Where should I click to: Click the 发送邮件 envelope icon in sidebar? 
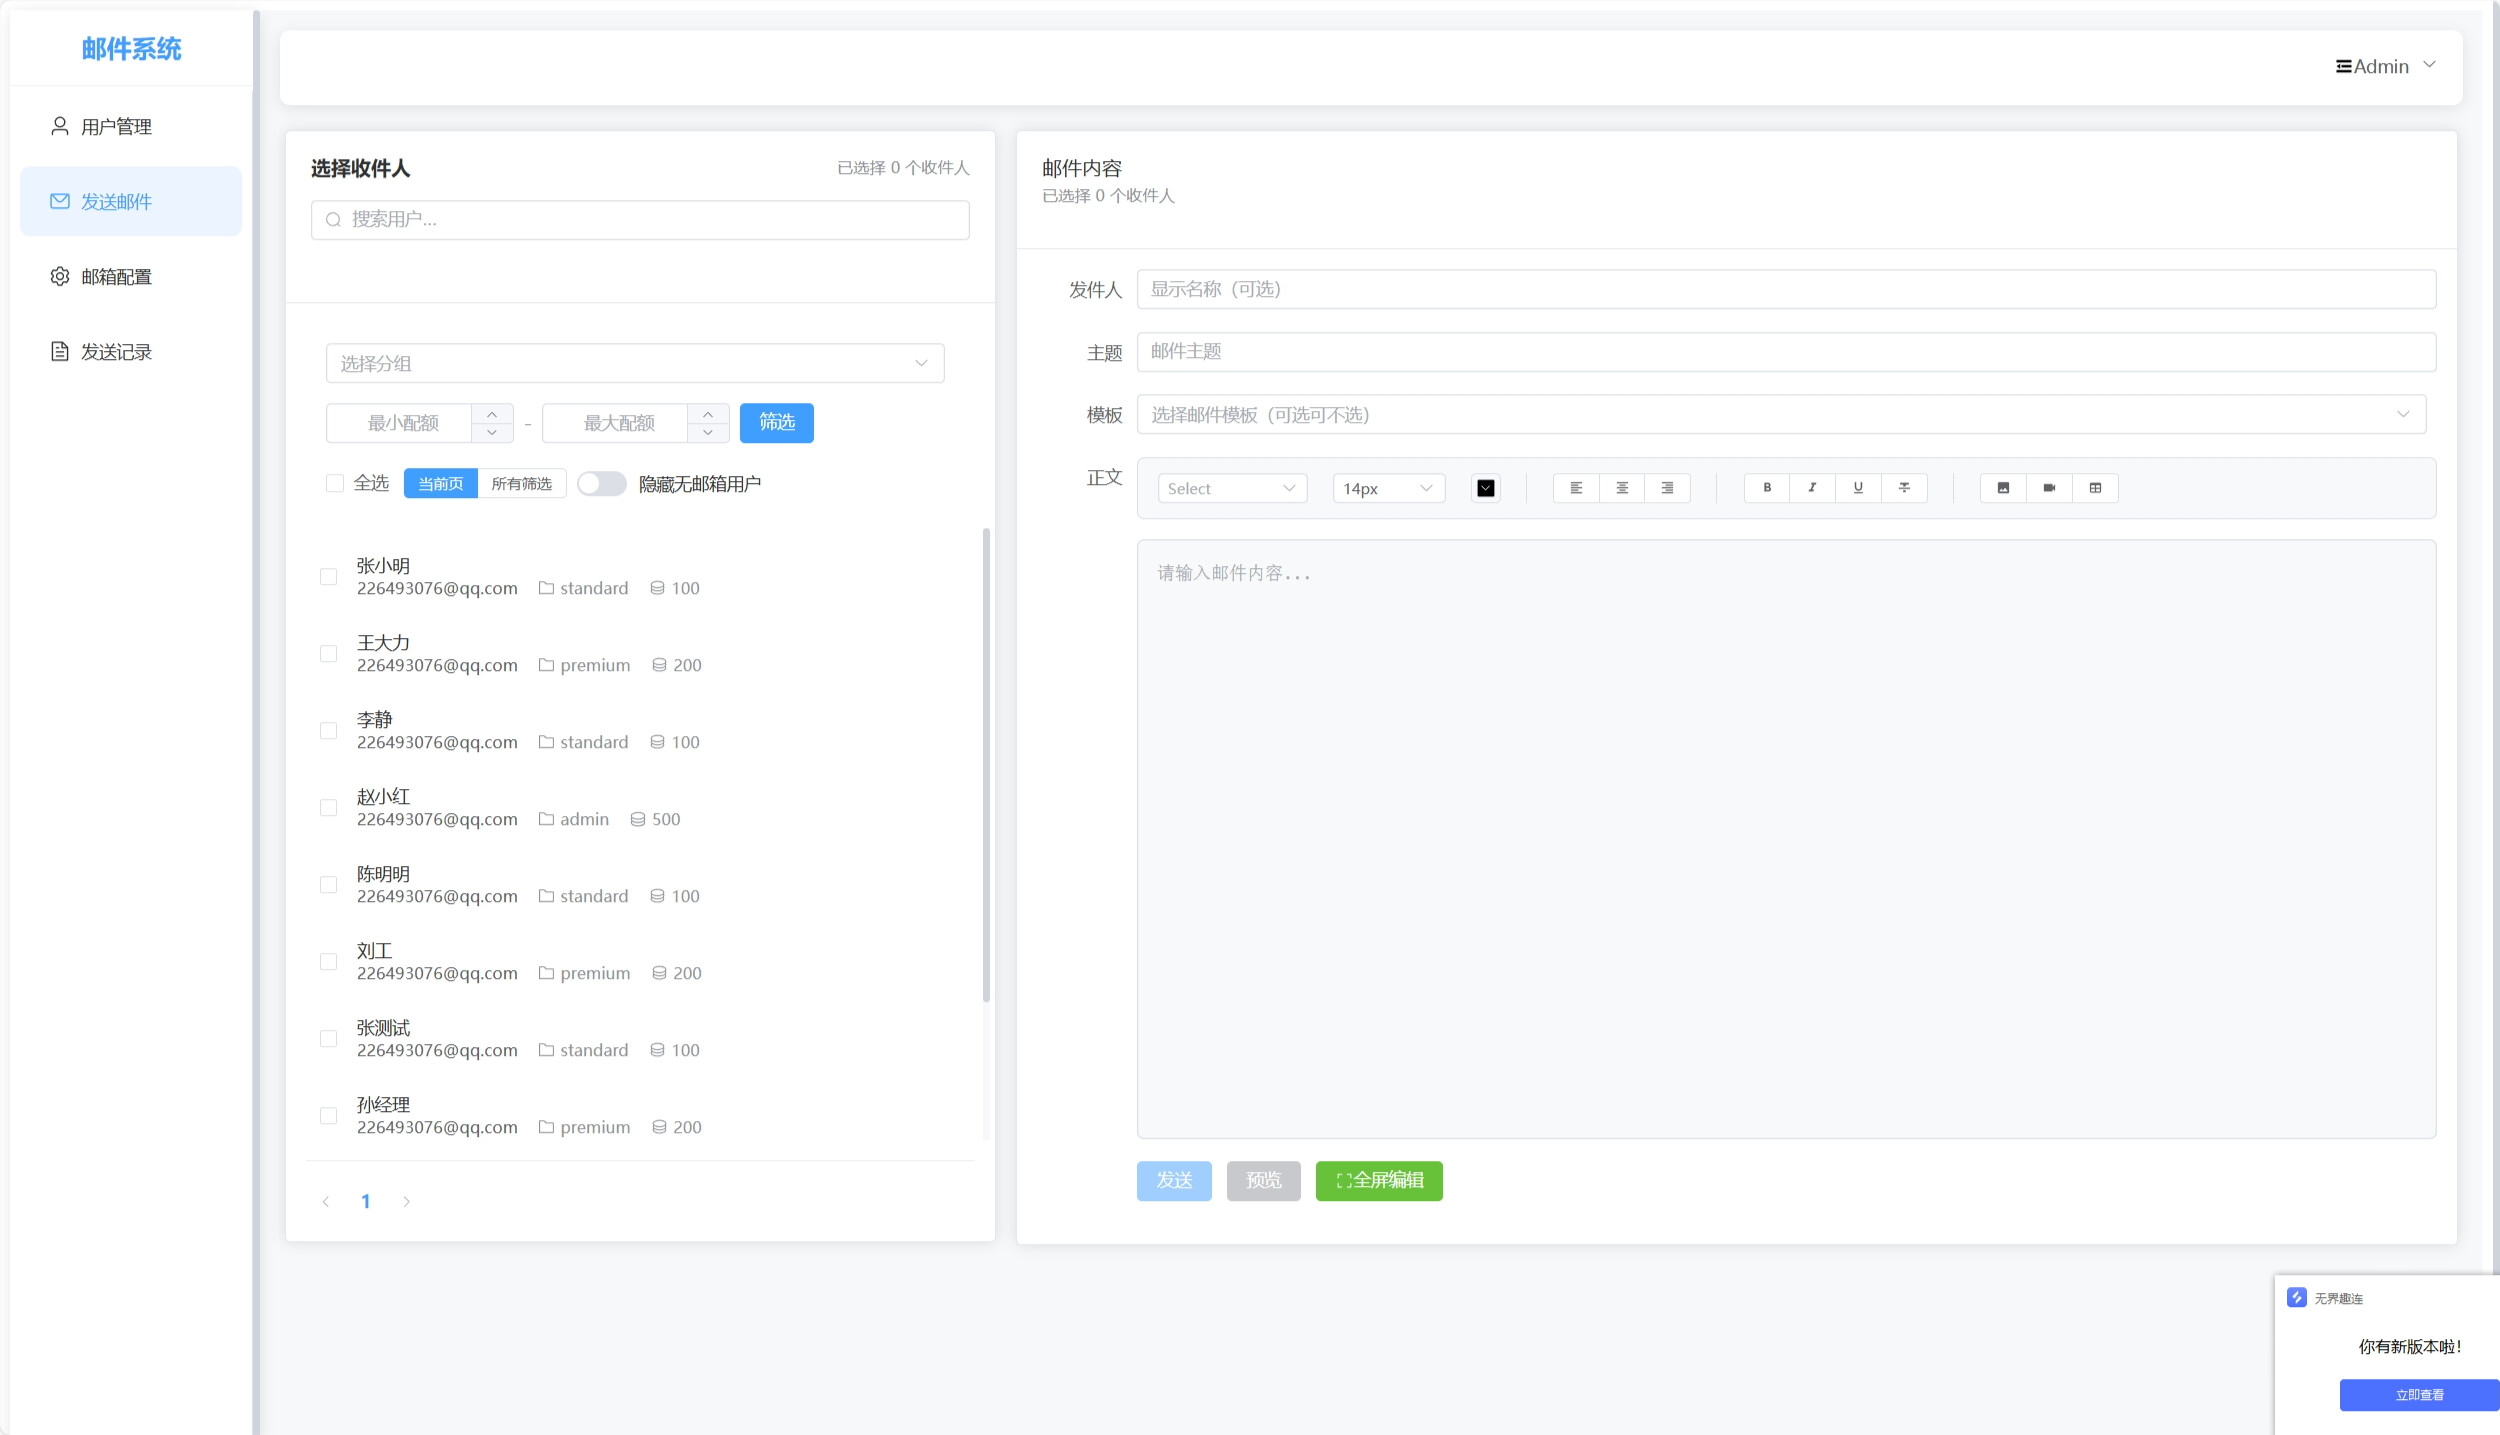(60, 201)
